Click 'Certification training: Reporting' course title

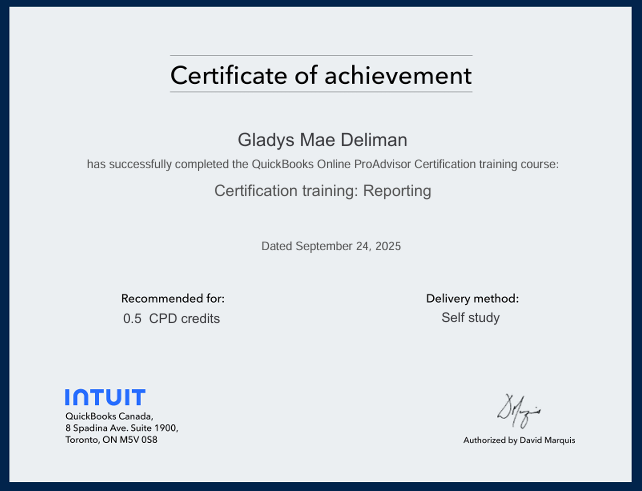[x=323, y=191]
